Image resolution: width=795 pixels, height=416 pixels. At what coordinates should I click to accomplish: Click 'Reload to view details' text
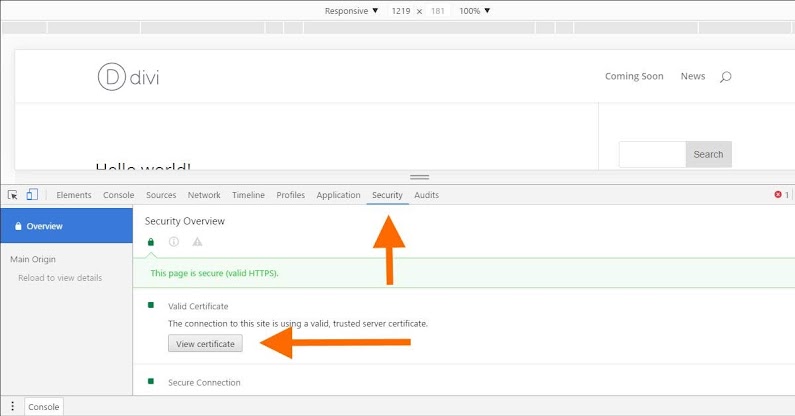pyautogui.click(x=60, y=278)
